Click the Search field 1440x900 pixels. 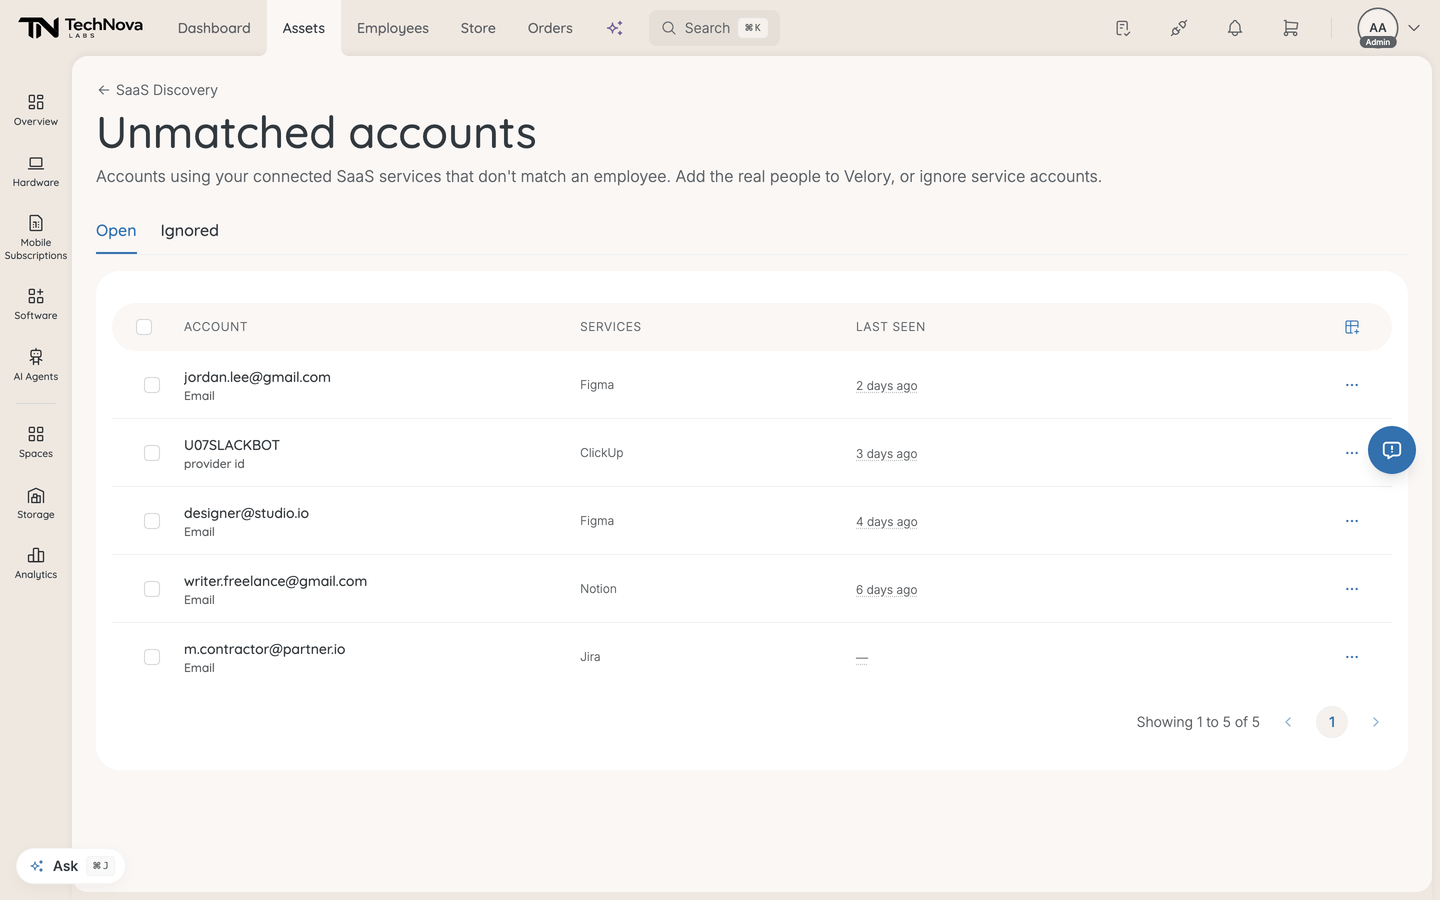714,28
